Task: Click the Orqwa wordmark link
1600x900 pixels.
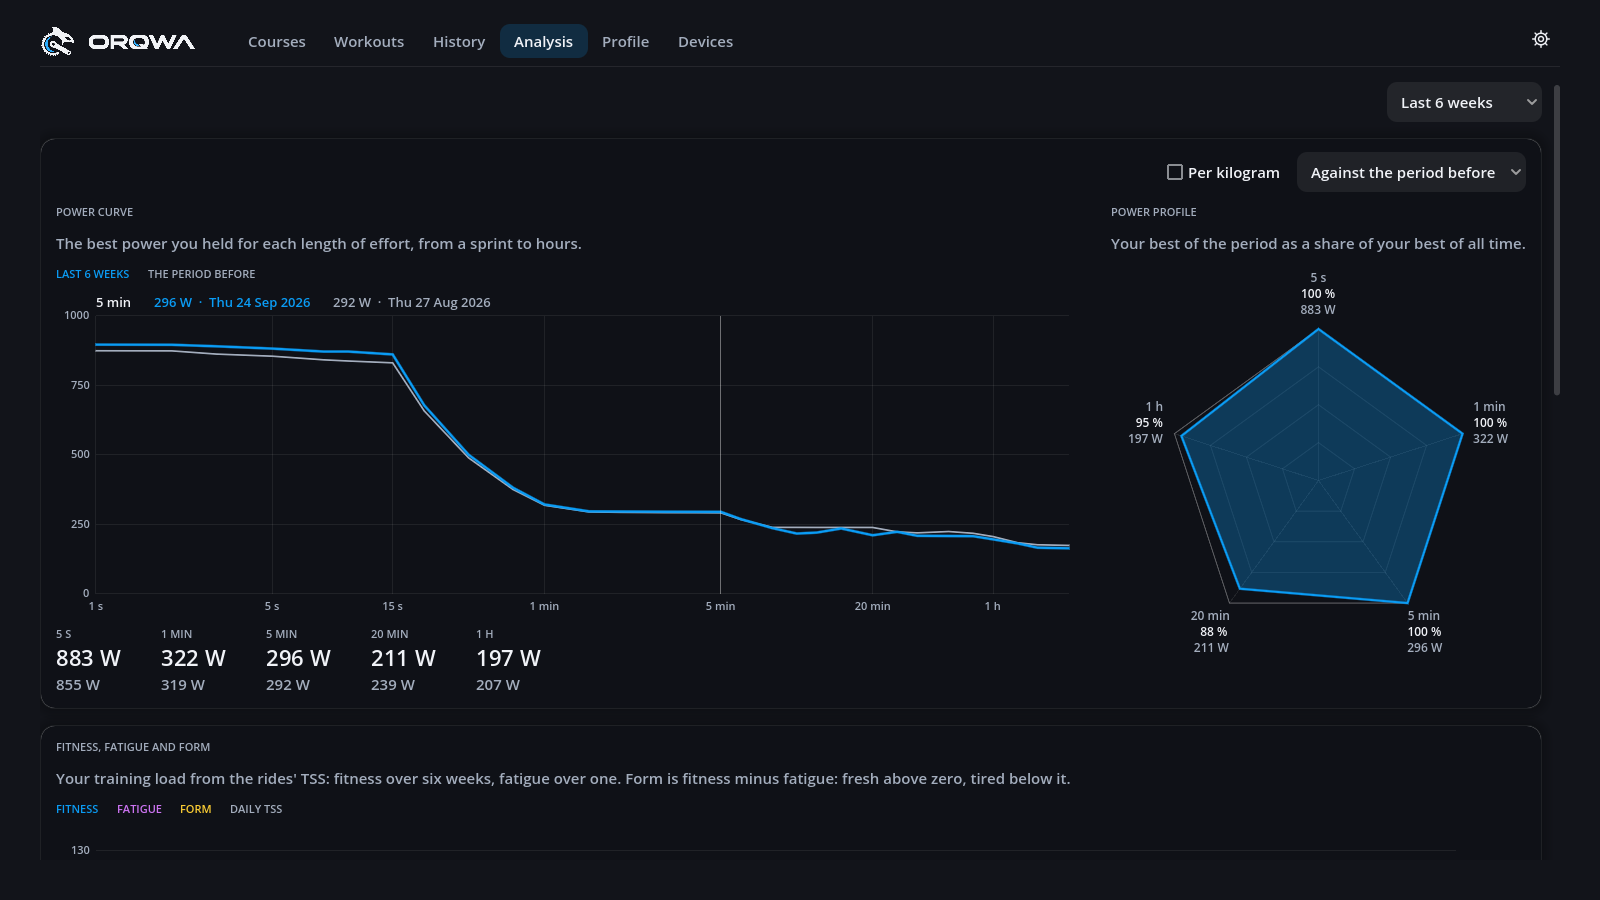Action: (141, 41)
